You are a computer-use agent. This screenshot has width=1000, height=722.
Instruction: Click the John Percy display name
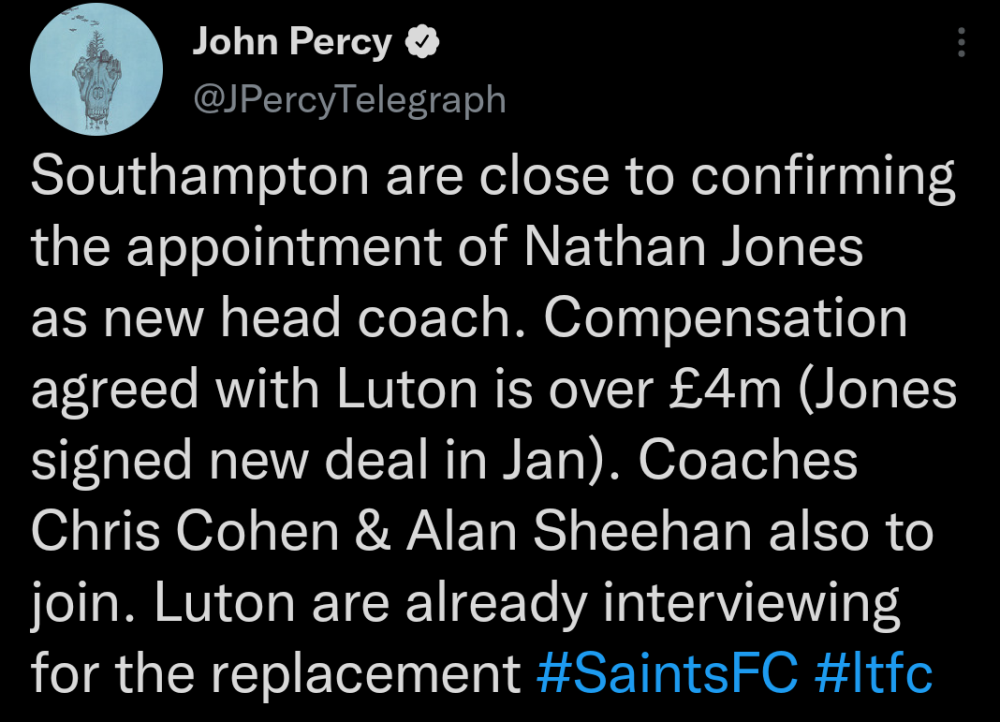point(291,43)
